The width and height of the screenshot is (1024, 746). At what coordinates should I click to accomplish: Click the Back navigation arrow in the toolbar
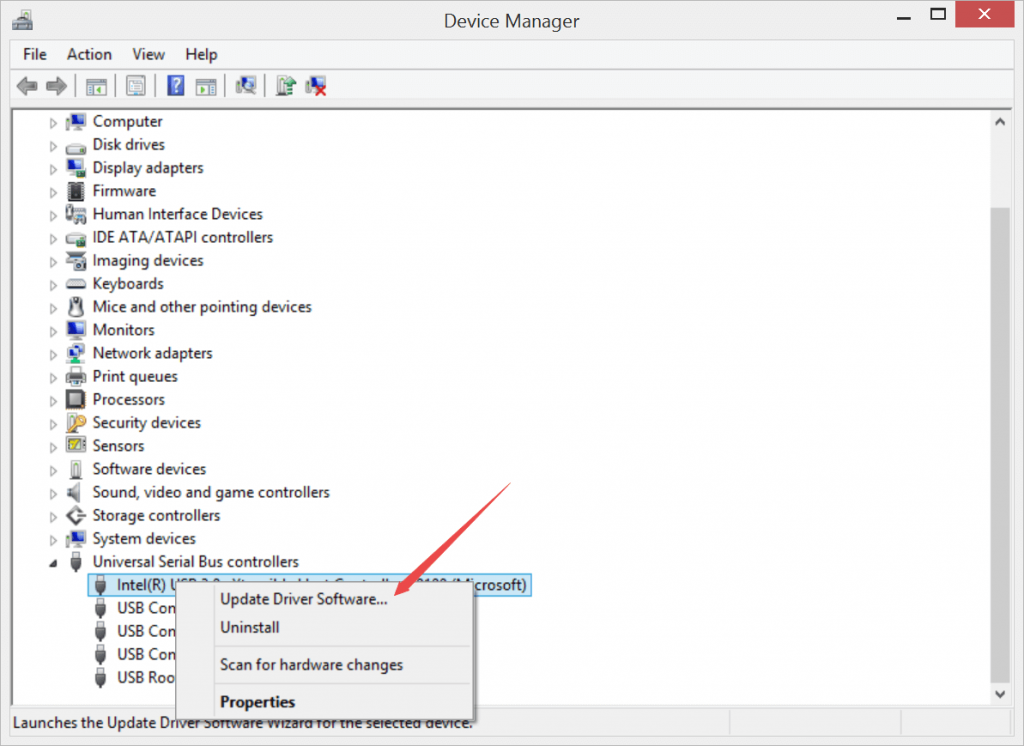pyautogui.click(x=27, y=85)
